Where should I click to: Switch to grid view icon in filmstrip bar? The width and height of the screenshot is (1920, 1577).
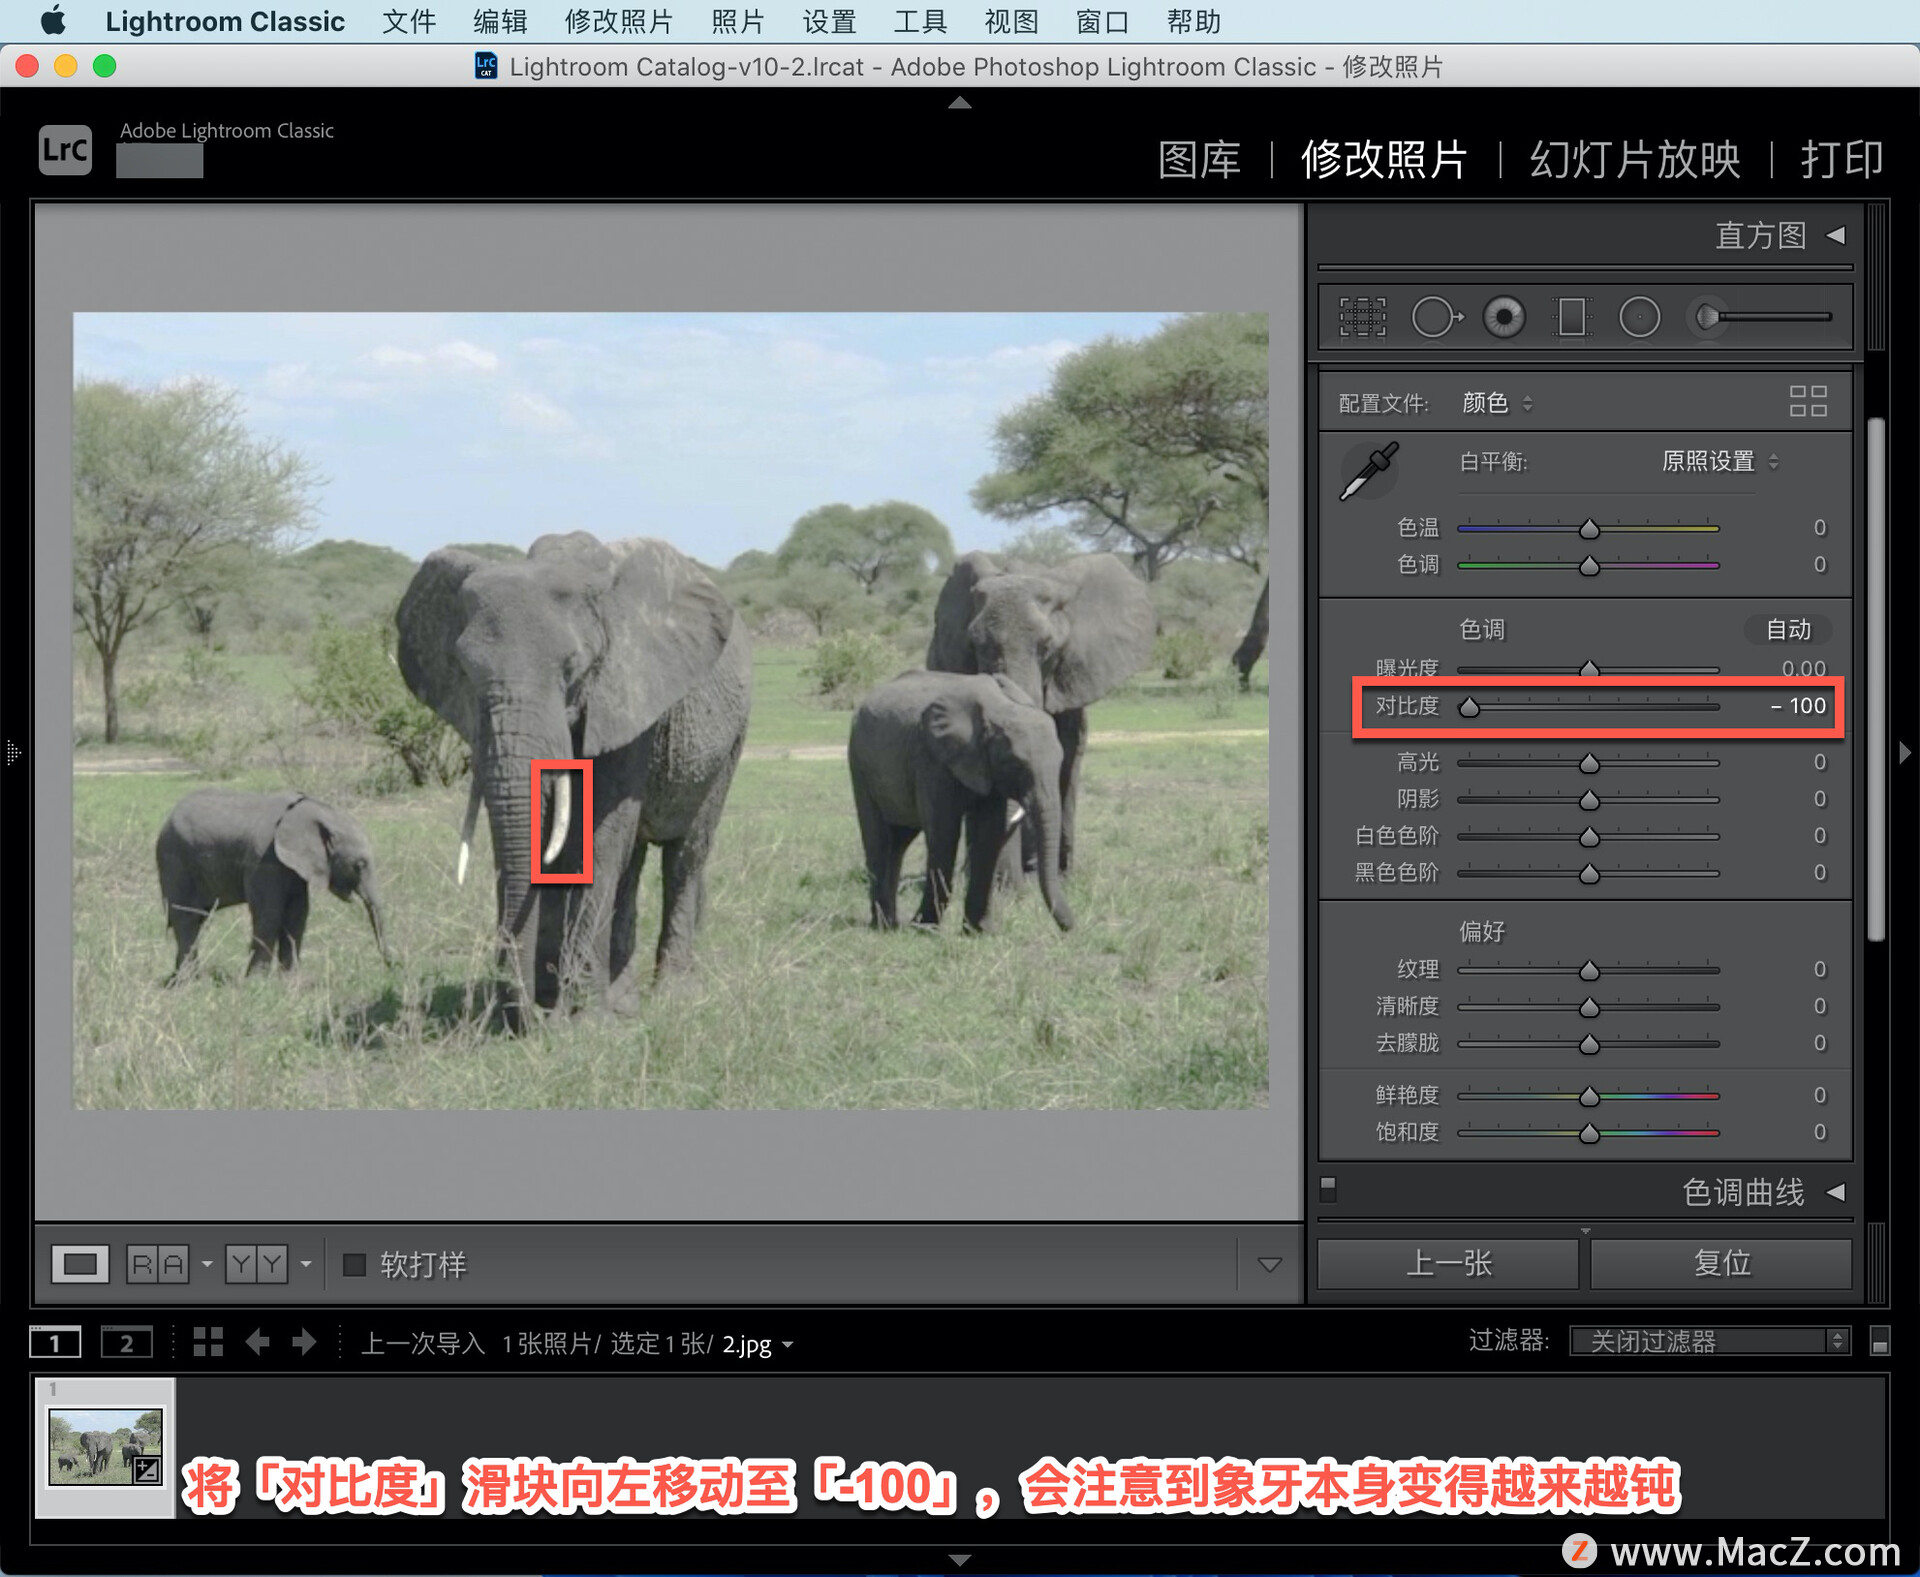[208, 1342]
